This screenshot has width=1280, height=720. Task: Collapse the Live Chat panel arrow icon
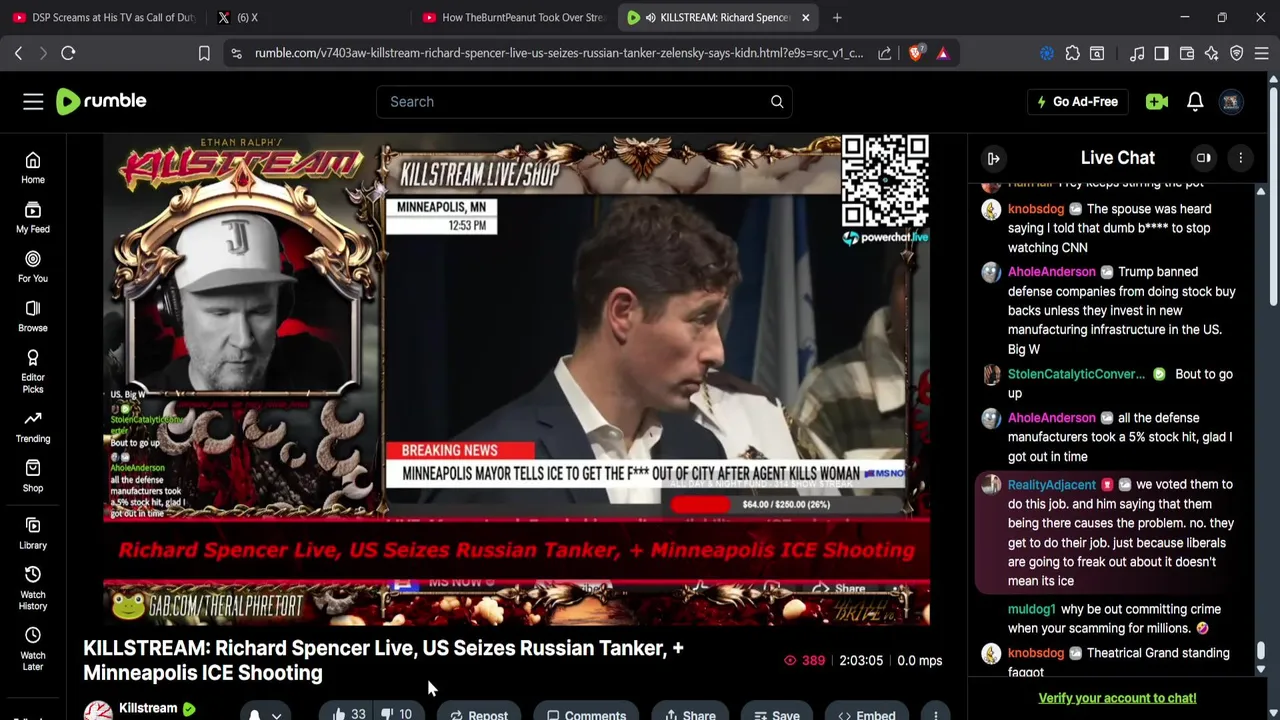coord(994,158)
